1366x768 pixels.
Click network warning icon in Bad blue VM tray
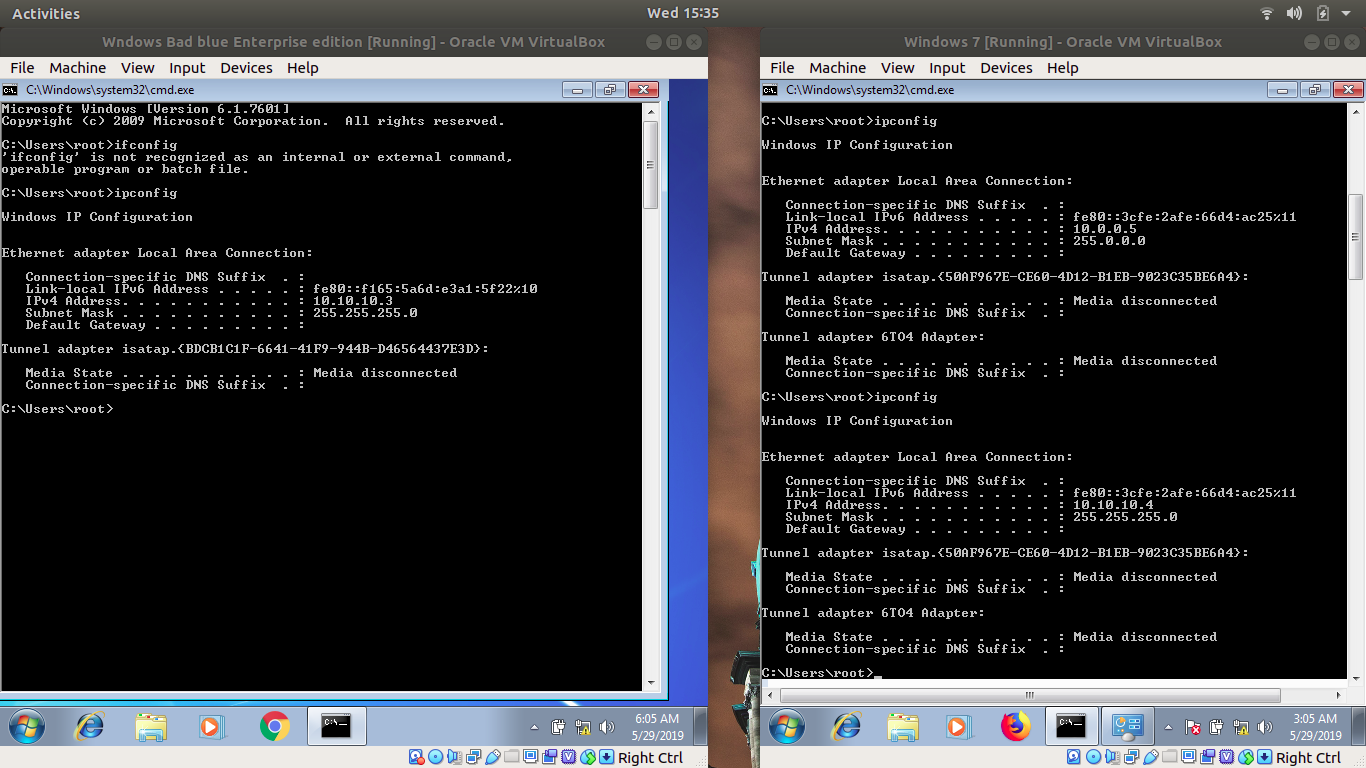[583, 727]
